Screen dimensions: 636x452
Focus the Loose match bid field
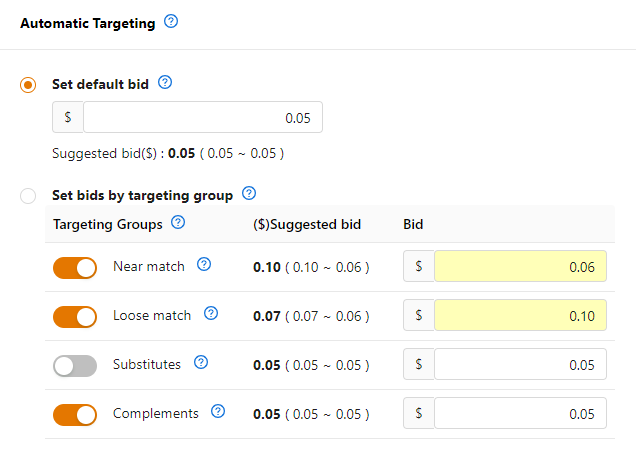pos(520,315)
